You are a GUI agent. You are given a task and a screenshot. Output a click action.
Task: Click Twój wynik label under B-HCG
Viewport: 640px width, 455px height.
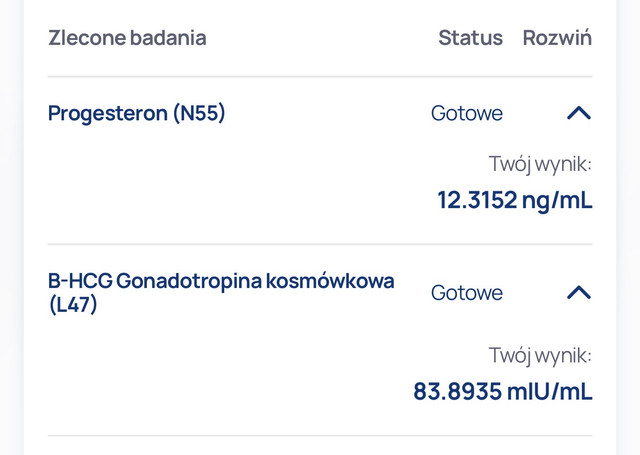pyautogui.click(x=540, y=355)
